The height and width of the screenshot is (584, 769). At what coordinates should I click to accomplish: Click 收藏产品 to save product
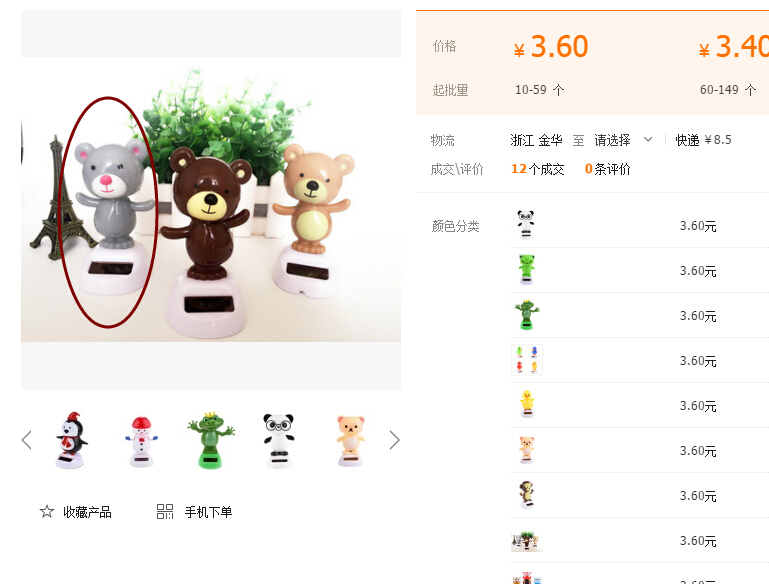pos(87,512)
